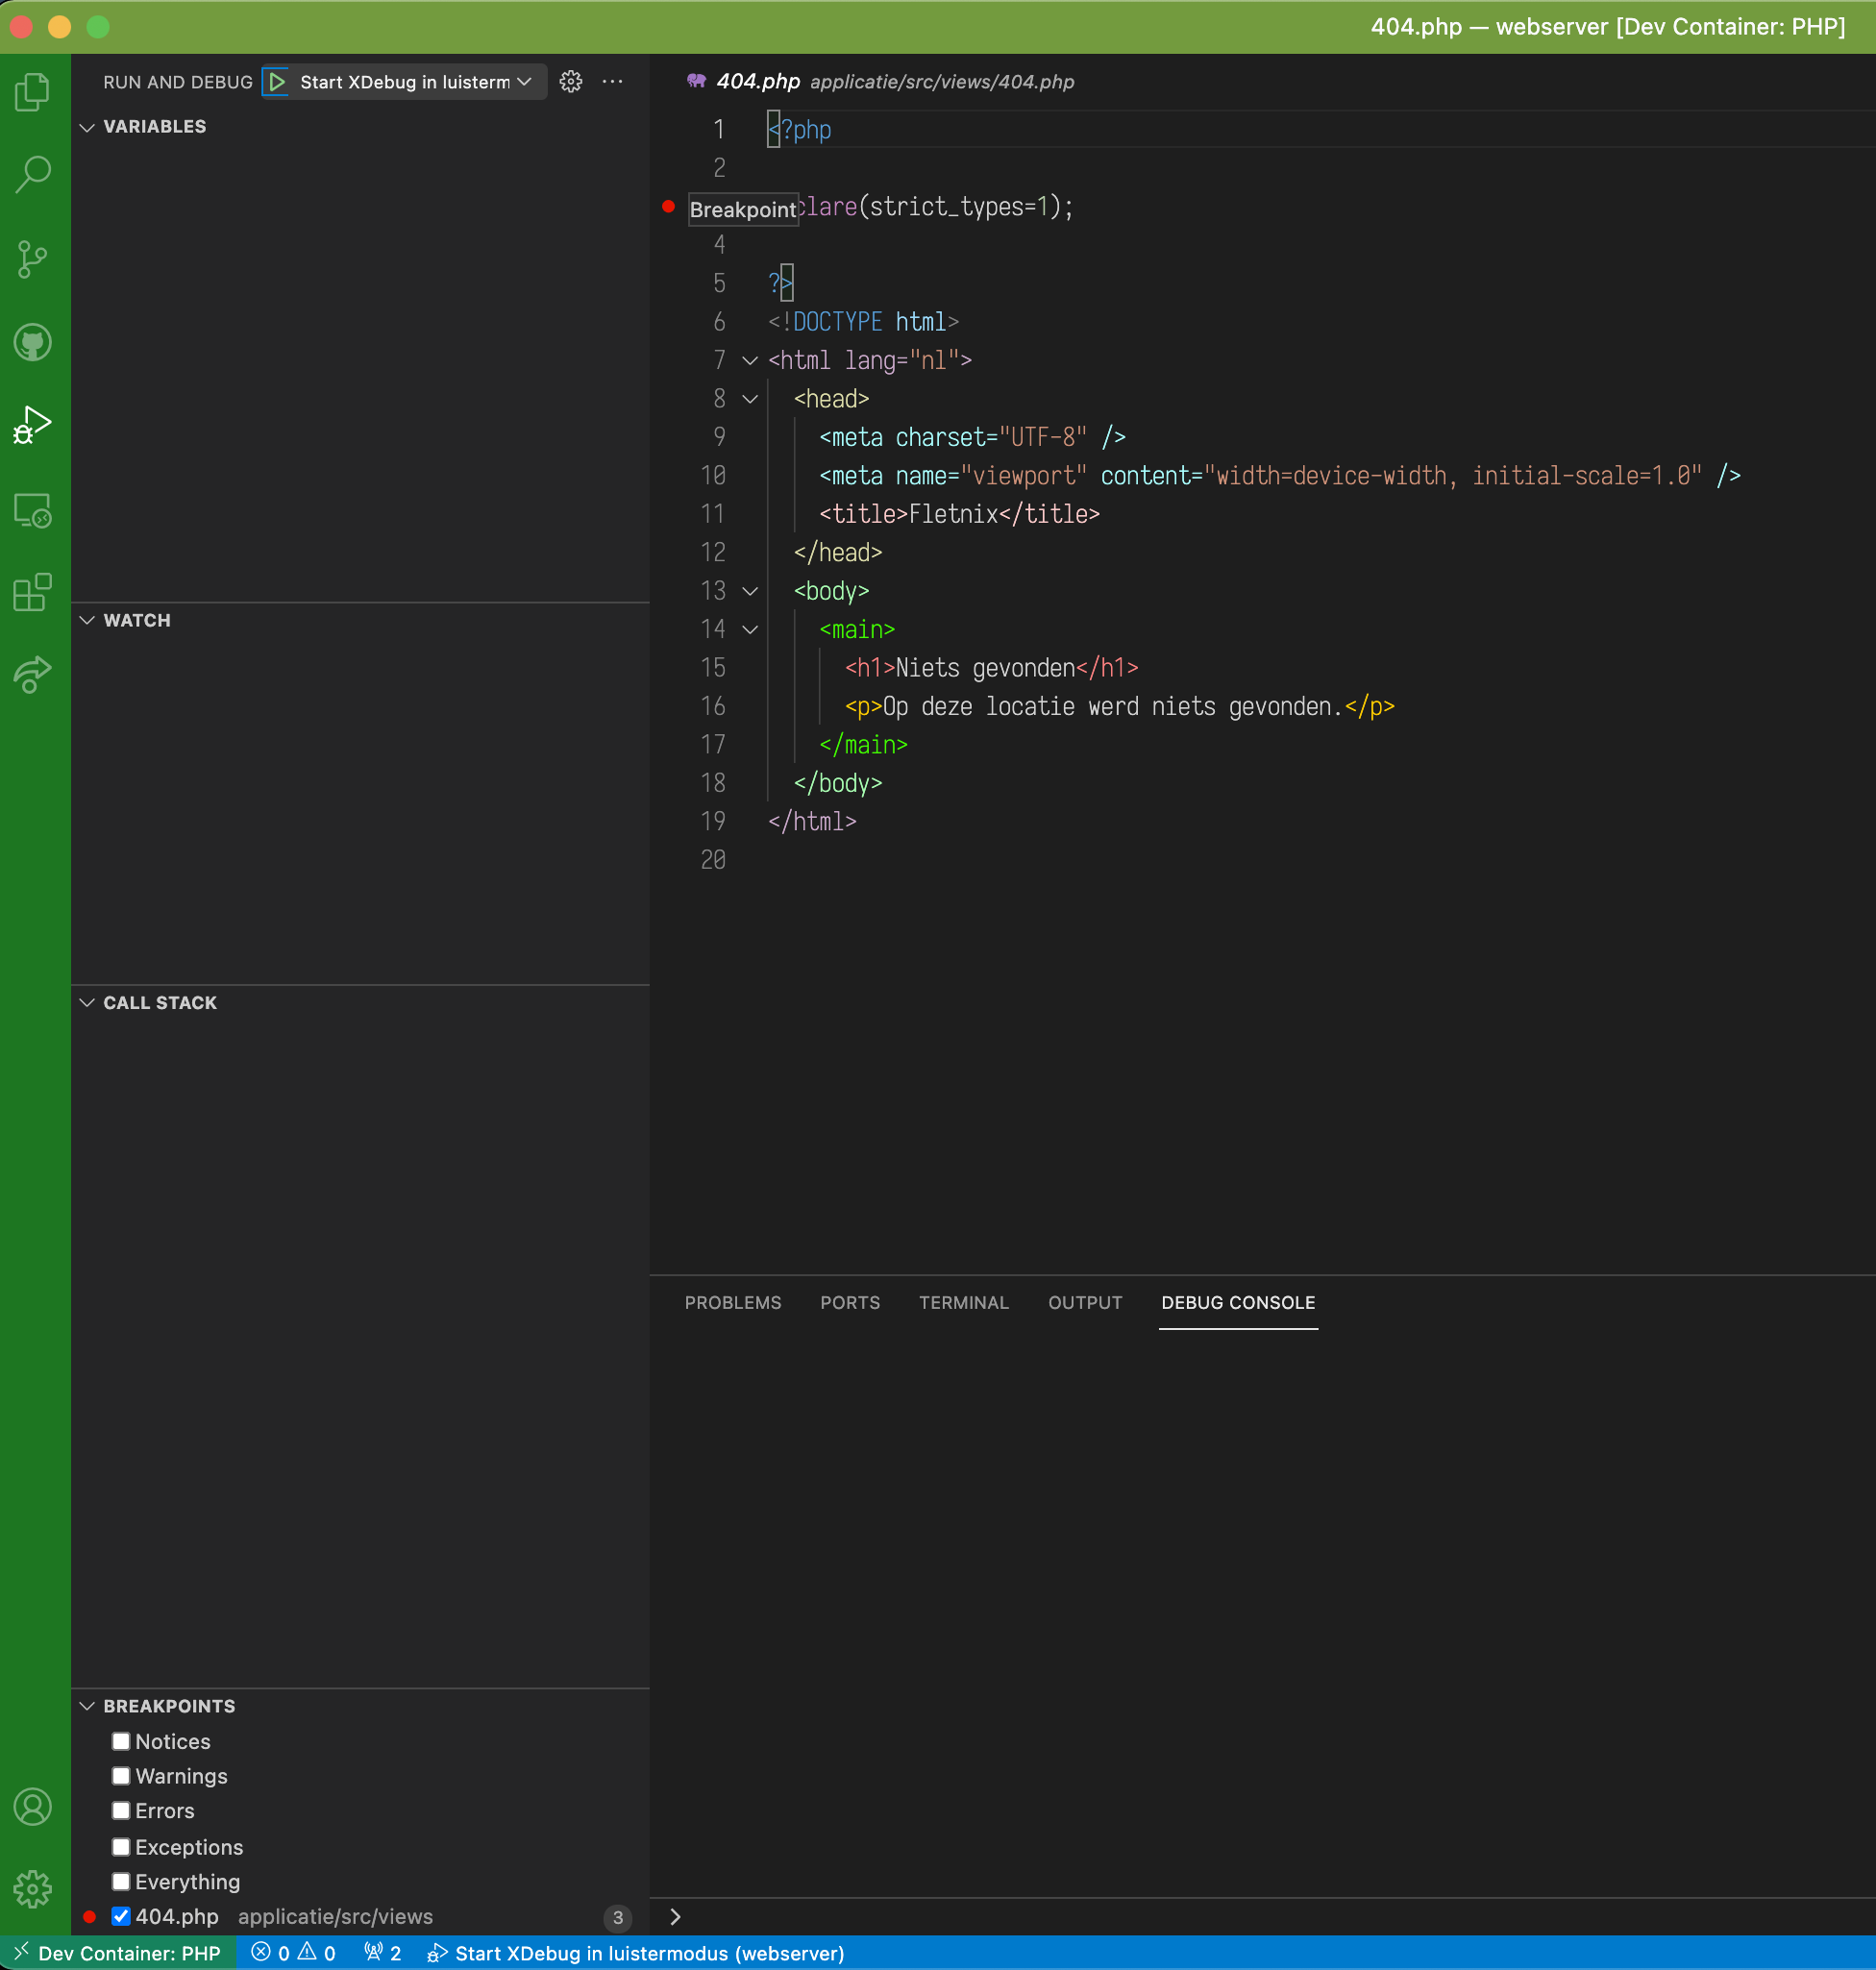Toggle the Exceptions breakpoint checkbox
The width and height of the screenshot is (1876, 1970).
[x=120, y=1845]
